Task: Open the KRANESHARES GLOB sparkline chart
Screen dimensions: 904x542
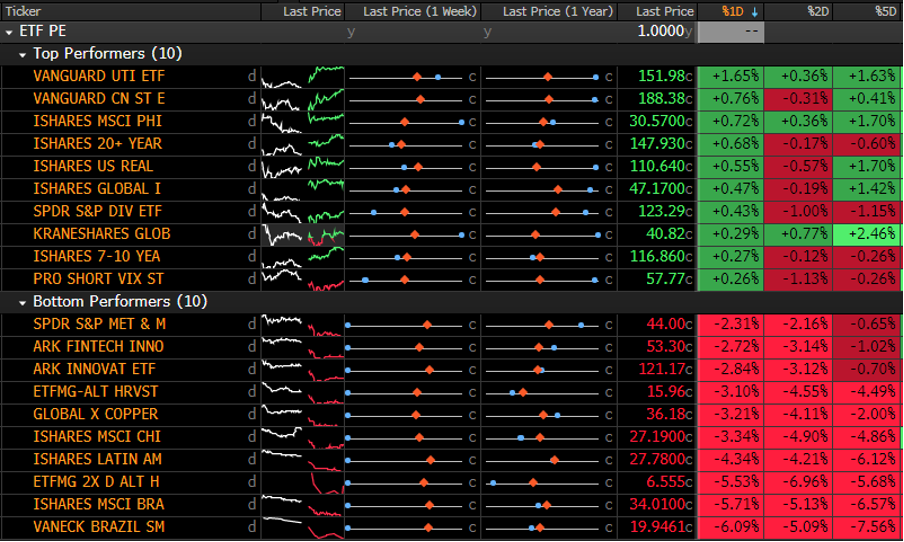Action: [x=303, y=235]
